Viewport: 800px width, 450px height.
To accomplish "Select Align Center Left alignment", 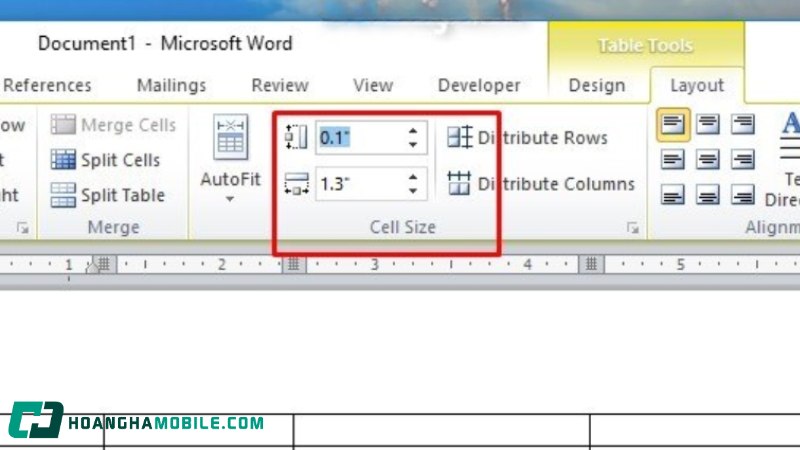I will coord(673,160).
